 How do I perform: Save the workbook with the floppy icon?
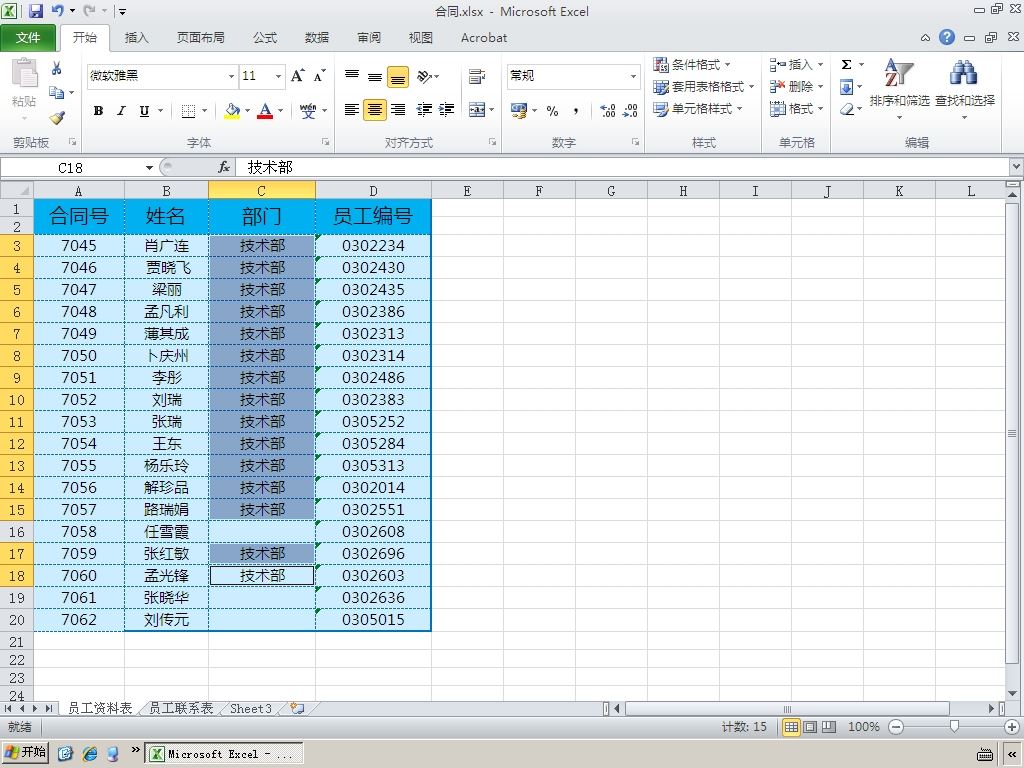35,10
